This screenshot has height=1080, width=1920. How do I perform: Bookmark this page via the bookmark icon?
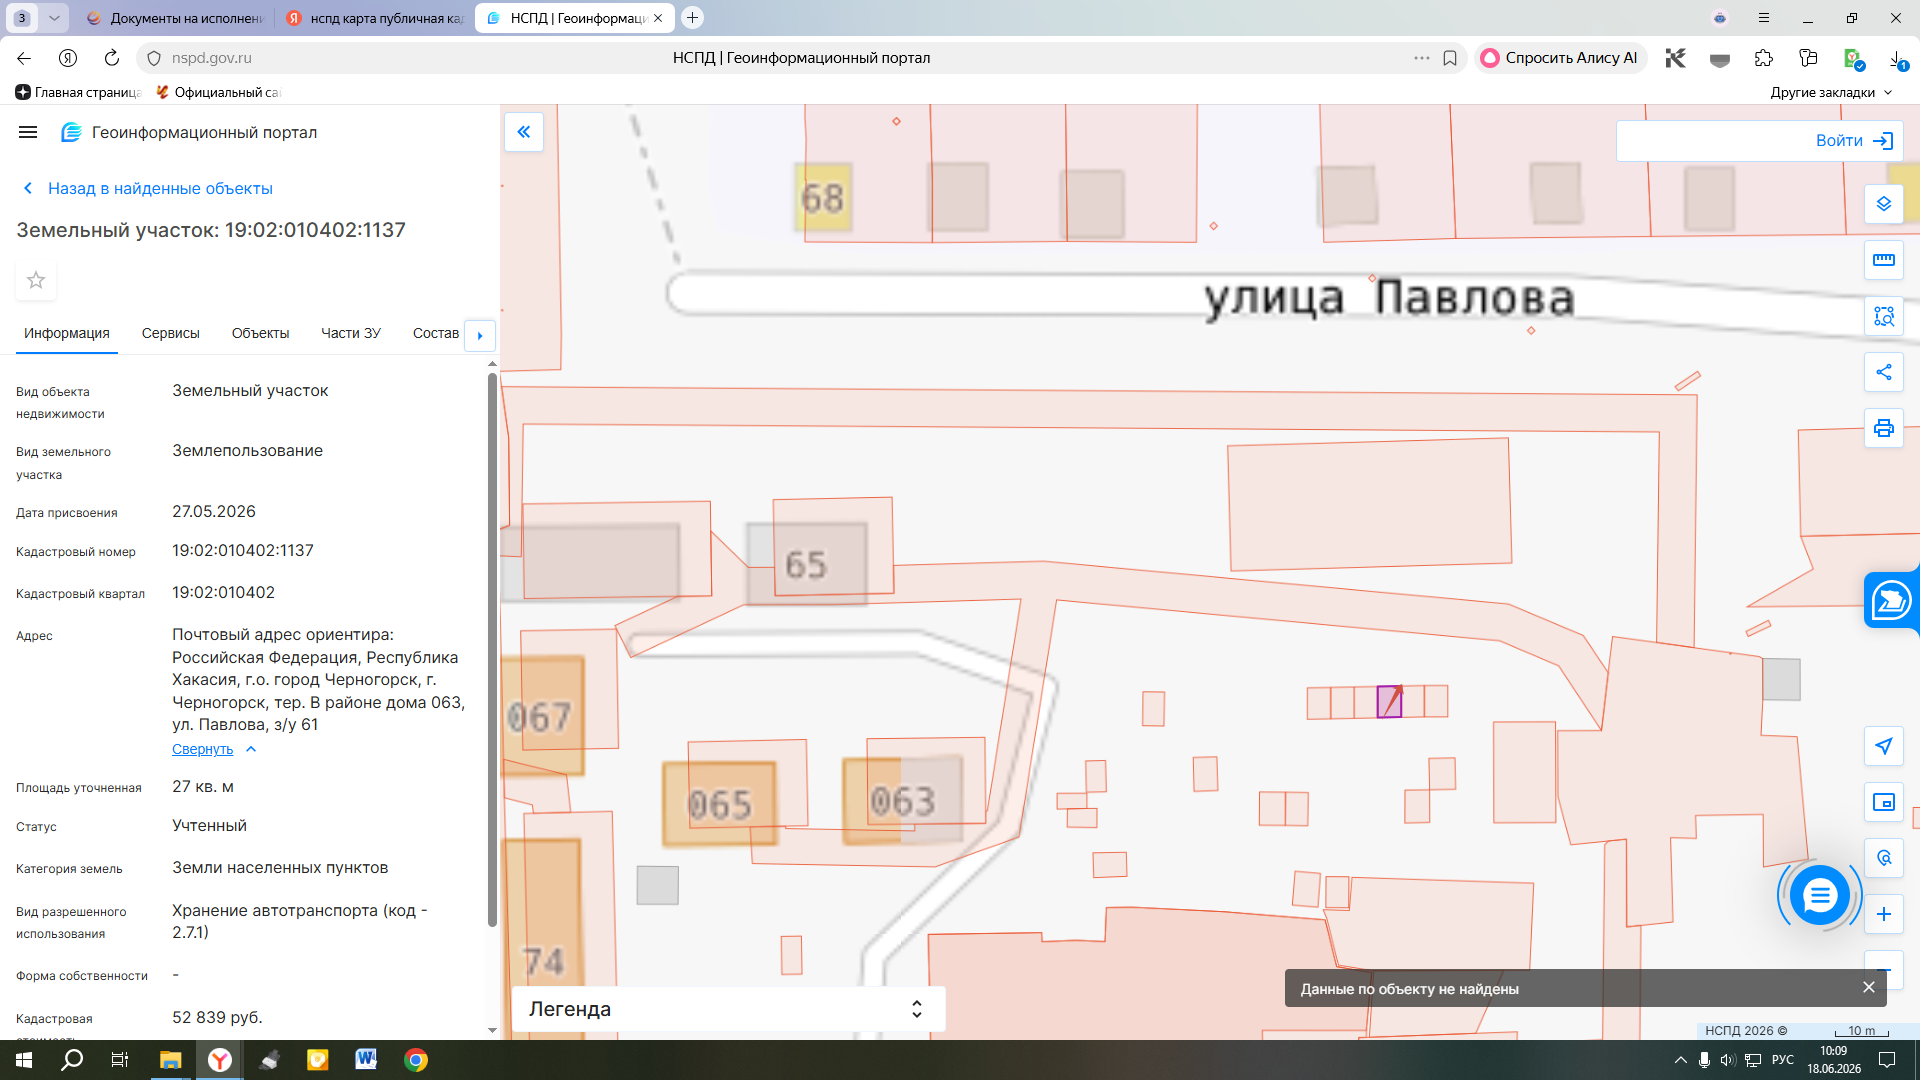click(1450, 58)
